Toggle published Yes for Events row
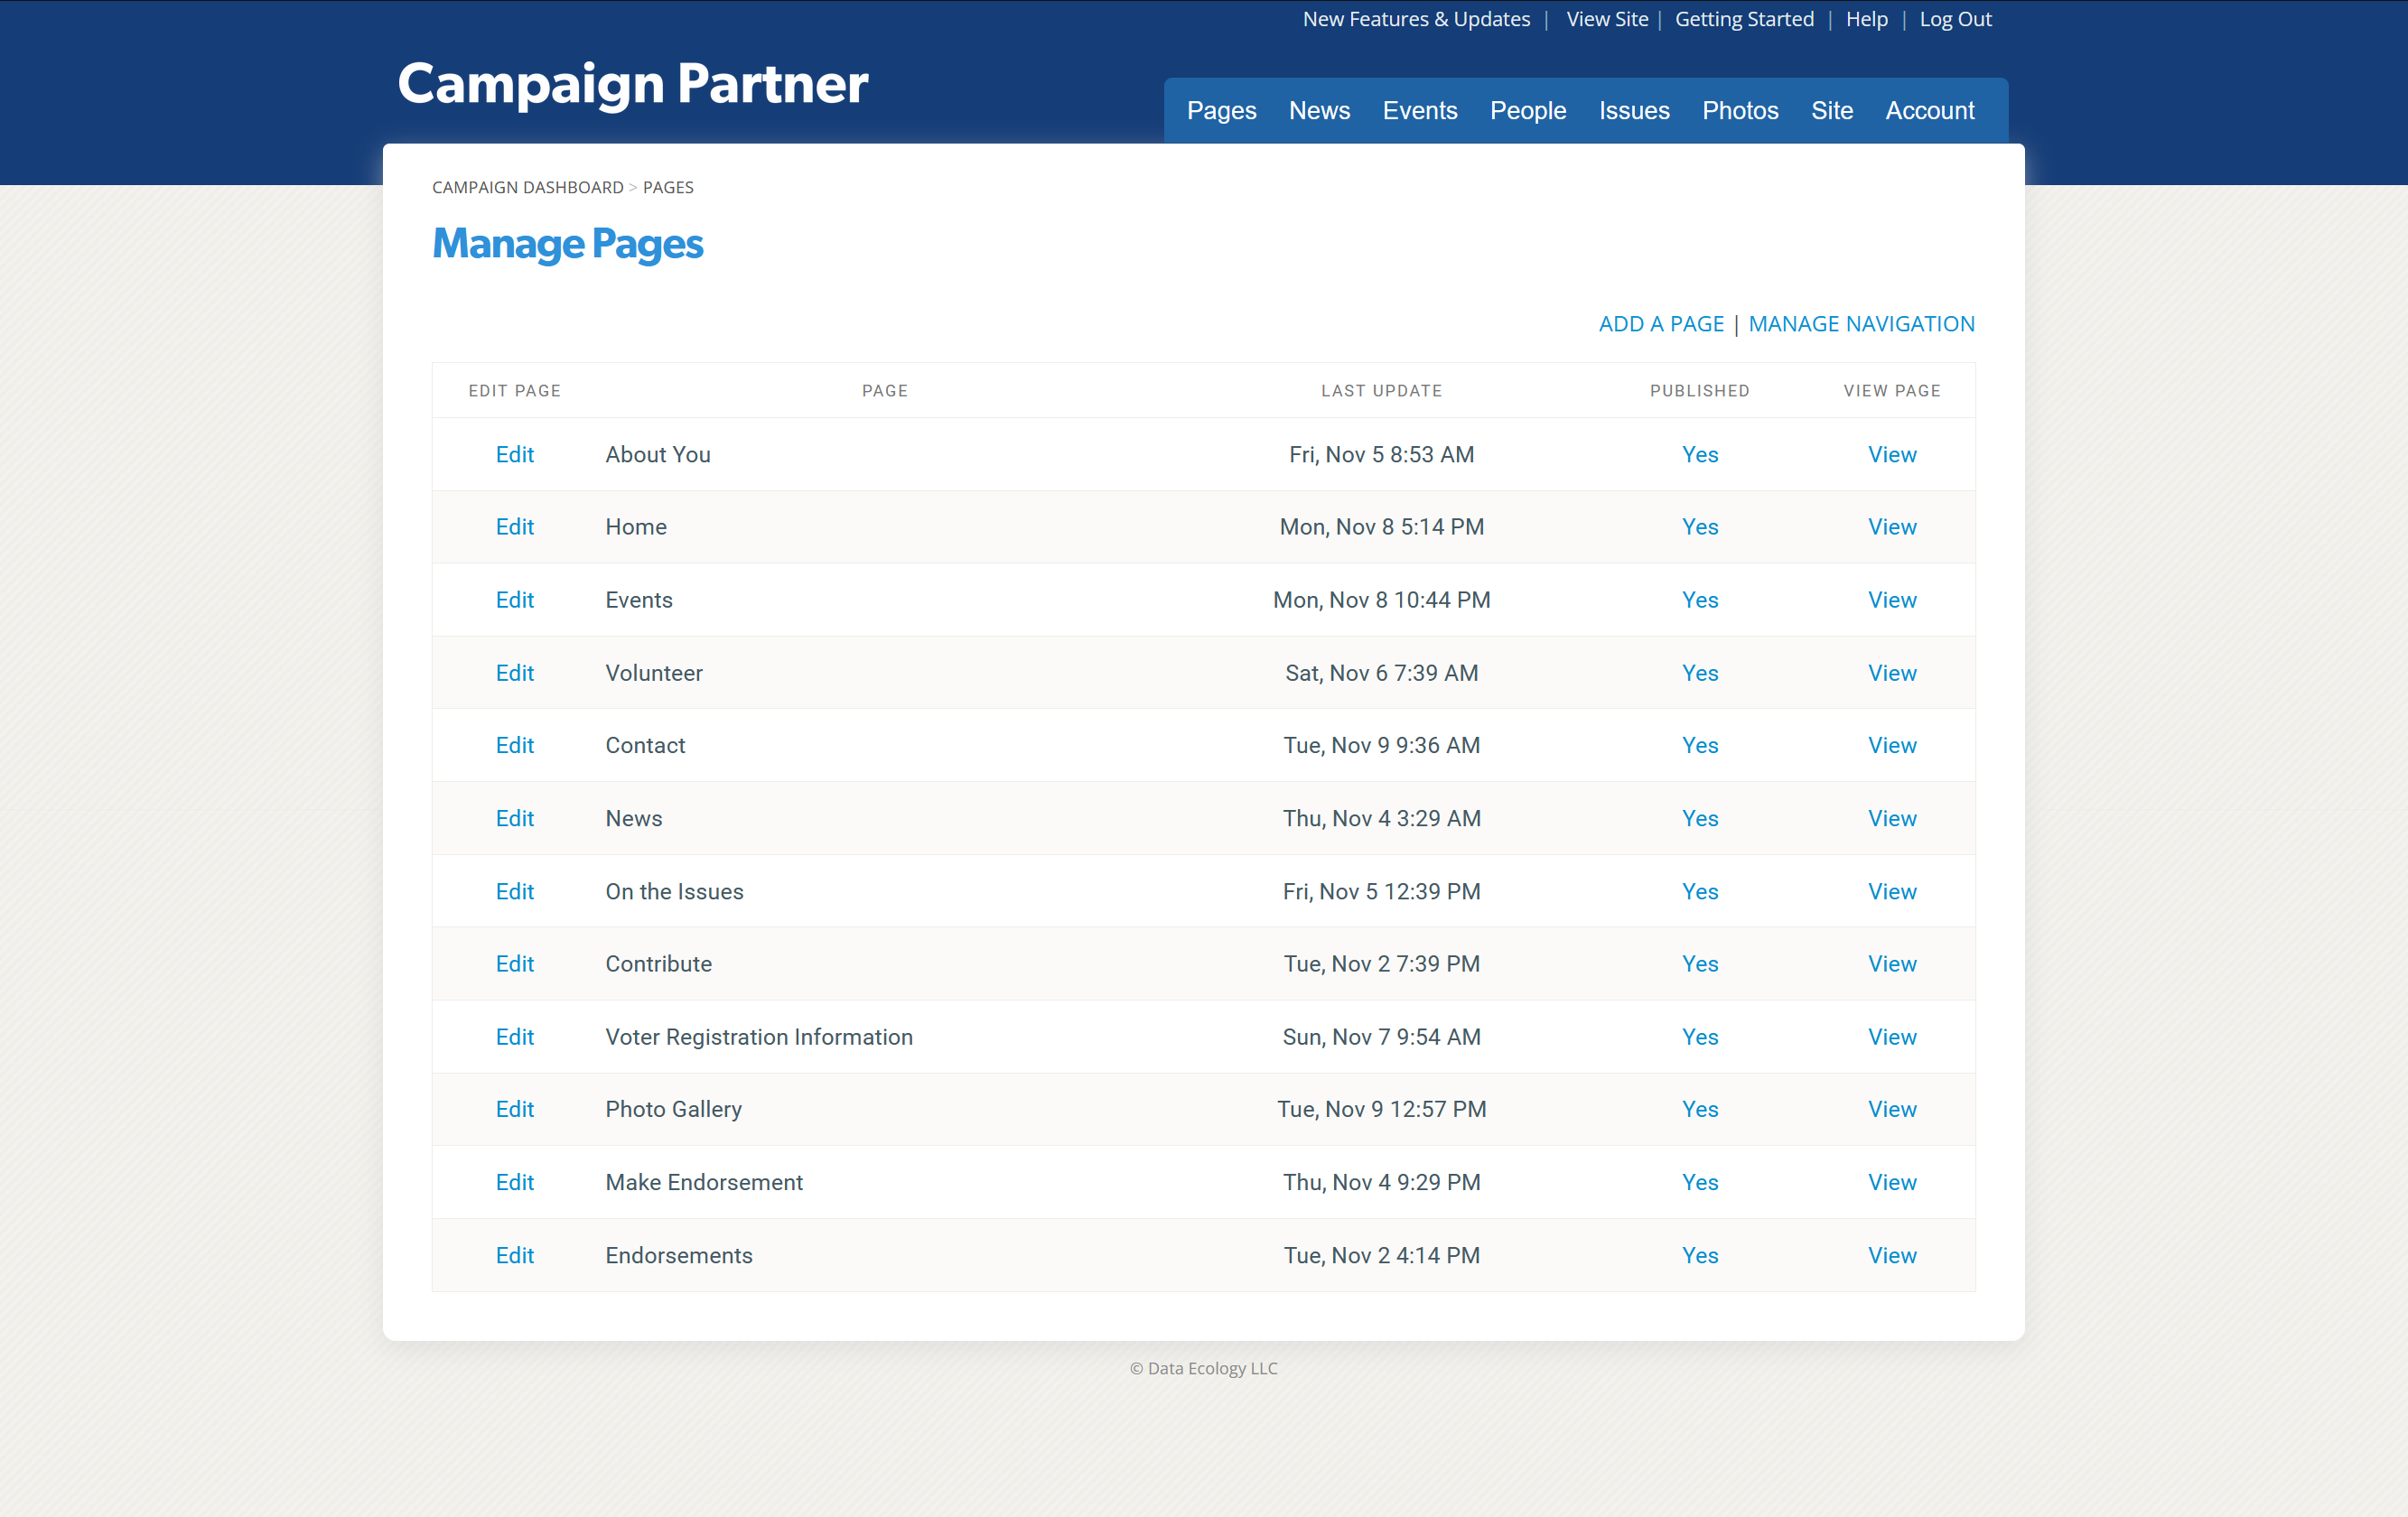Image resolution: width=2408 pixels, height=1517 pixels. pyautogui.click(x=1700, y=600)
